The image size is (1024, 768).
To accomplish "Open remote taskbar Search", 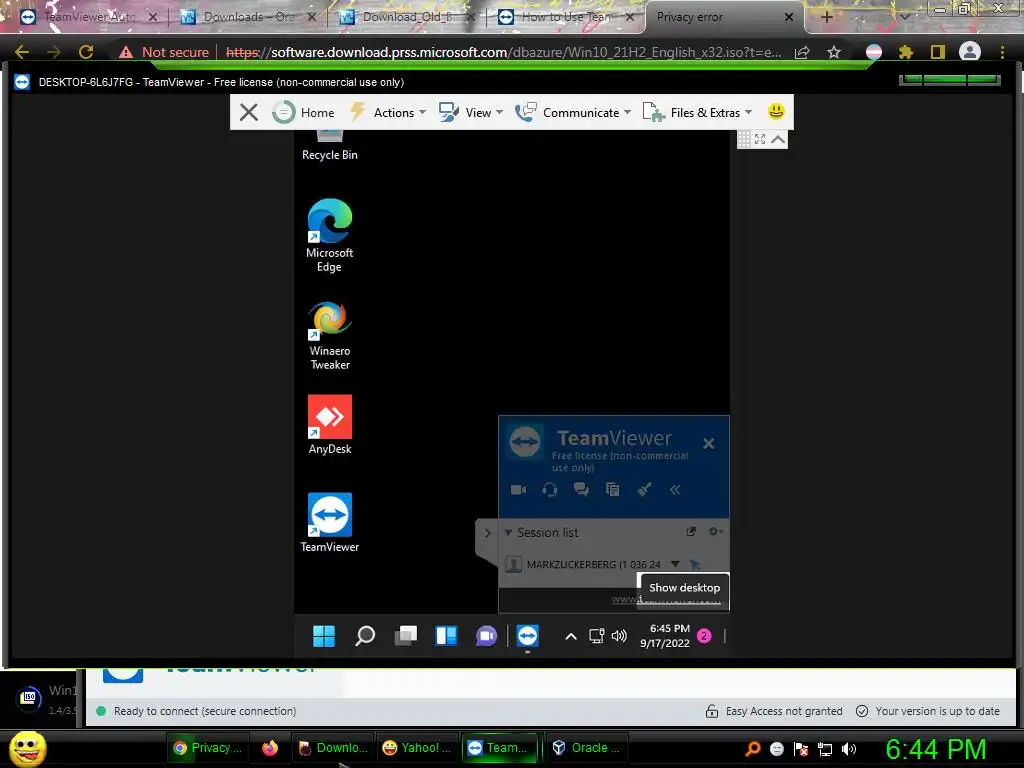I will pyautogui.click(x=364, y=635).
